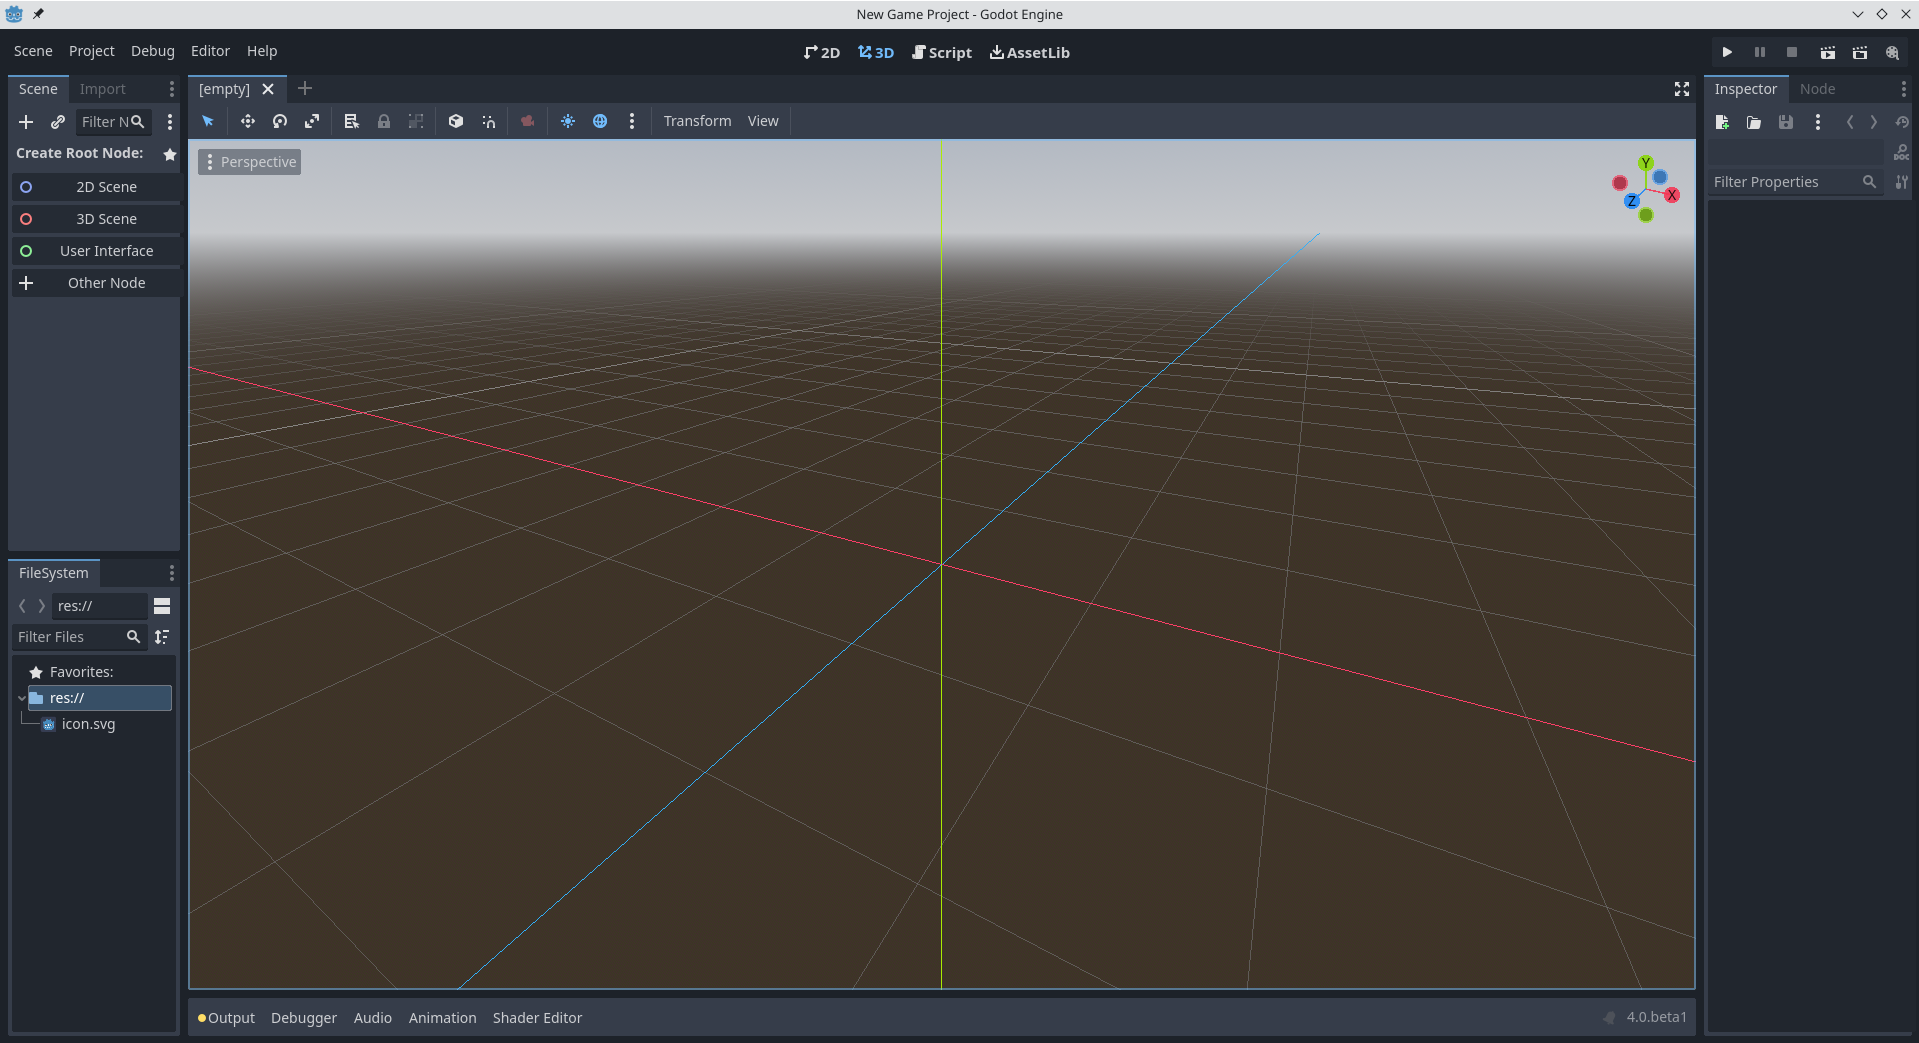This screenshot has width=1919, height=1043.
Task: Select the Scale tool
Action: pyautogui.click(x=312, y=121)
